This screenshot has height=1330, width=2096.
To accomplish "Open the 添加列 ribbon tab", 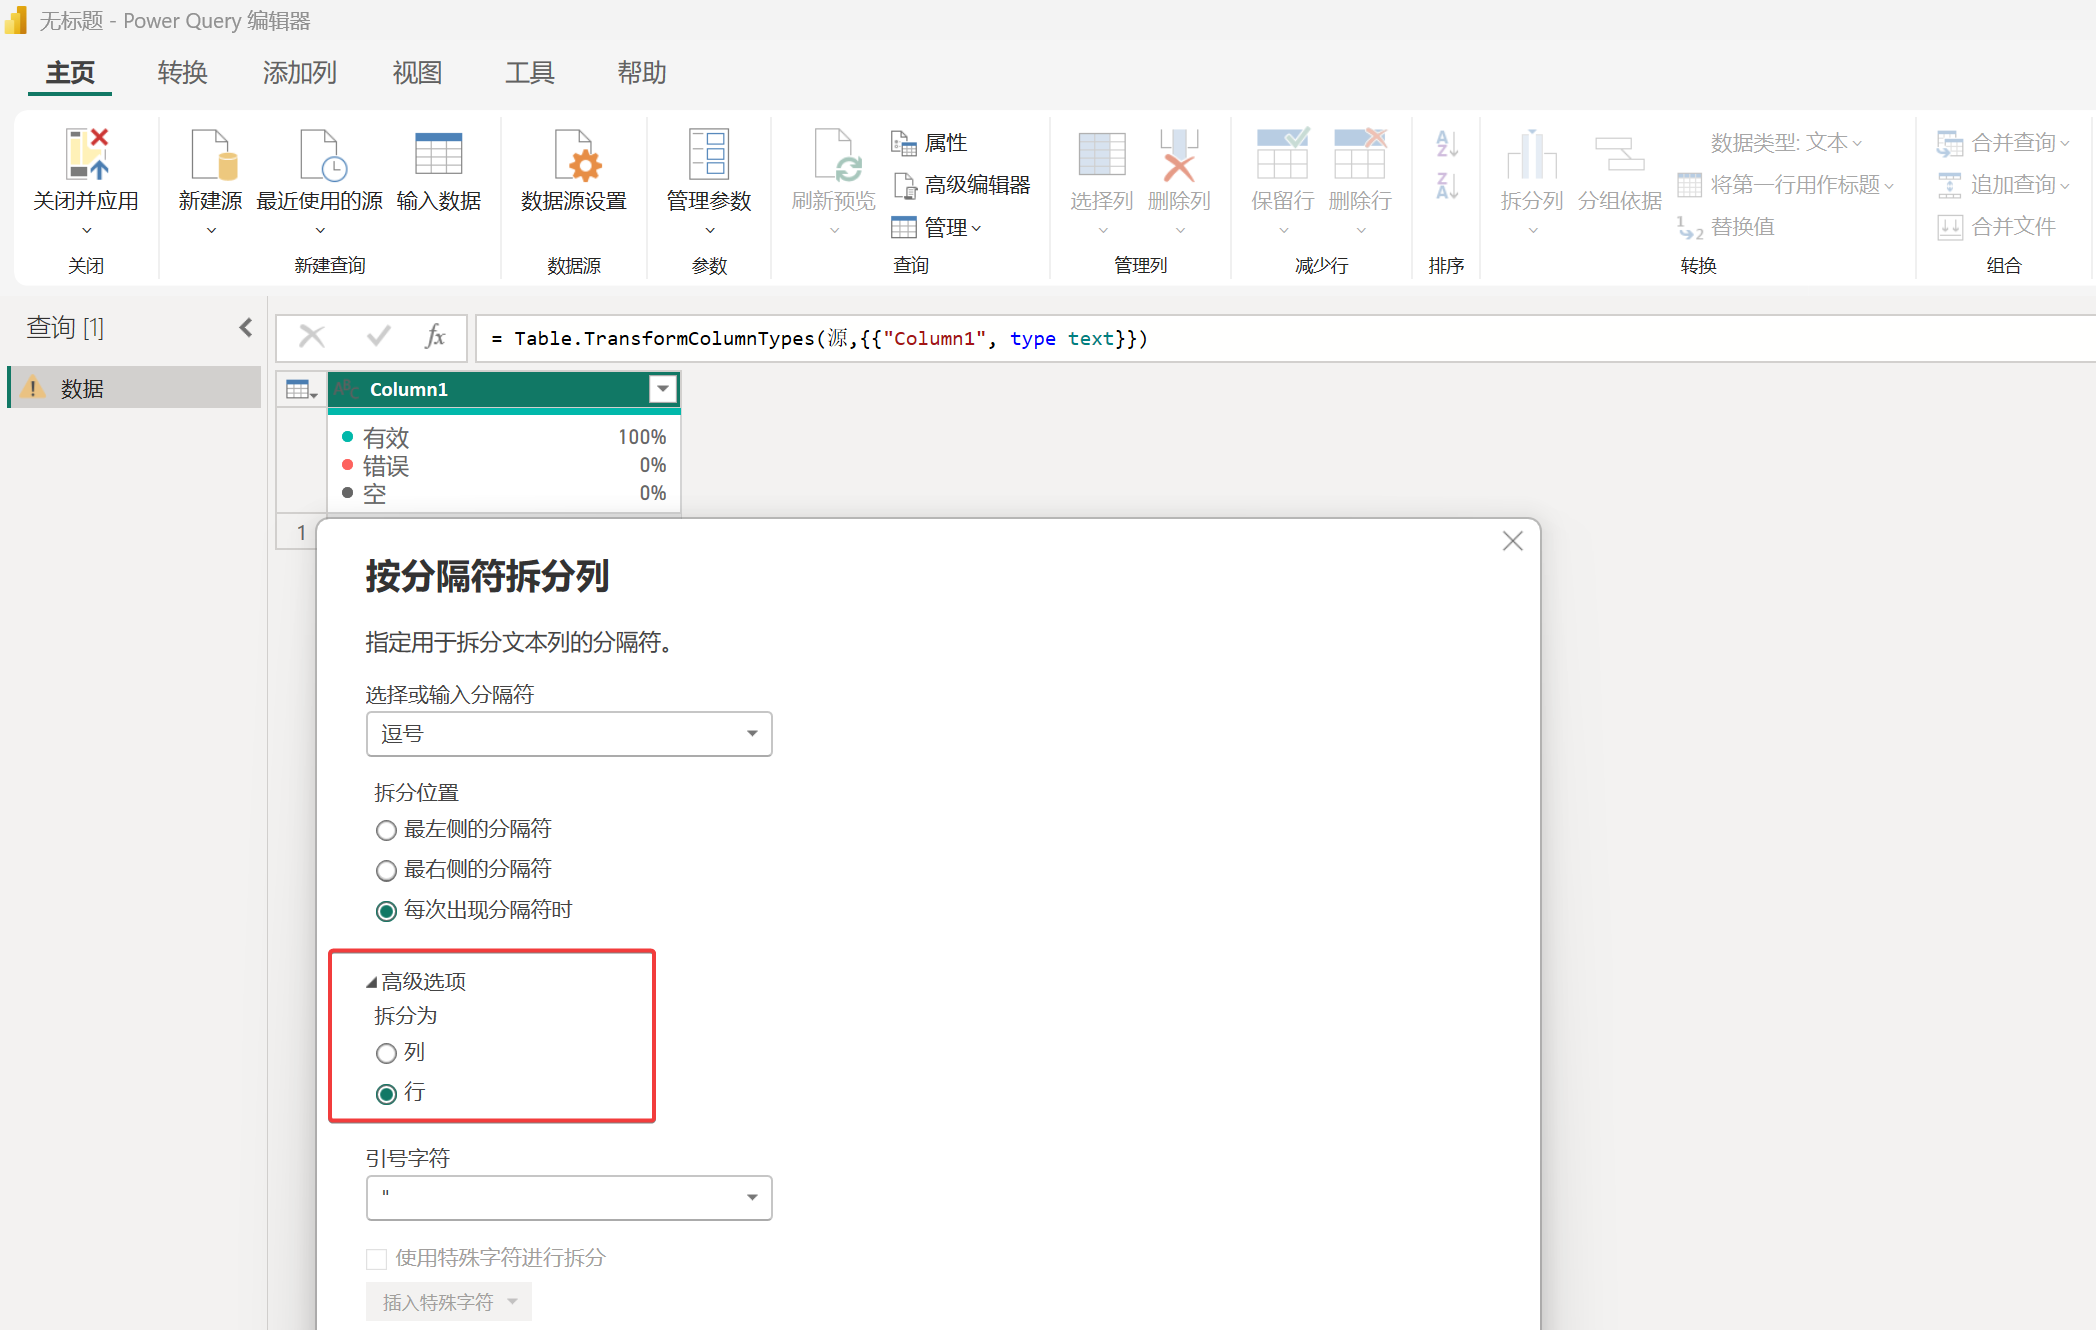I will [x=299, y=73].
